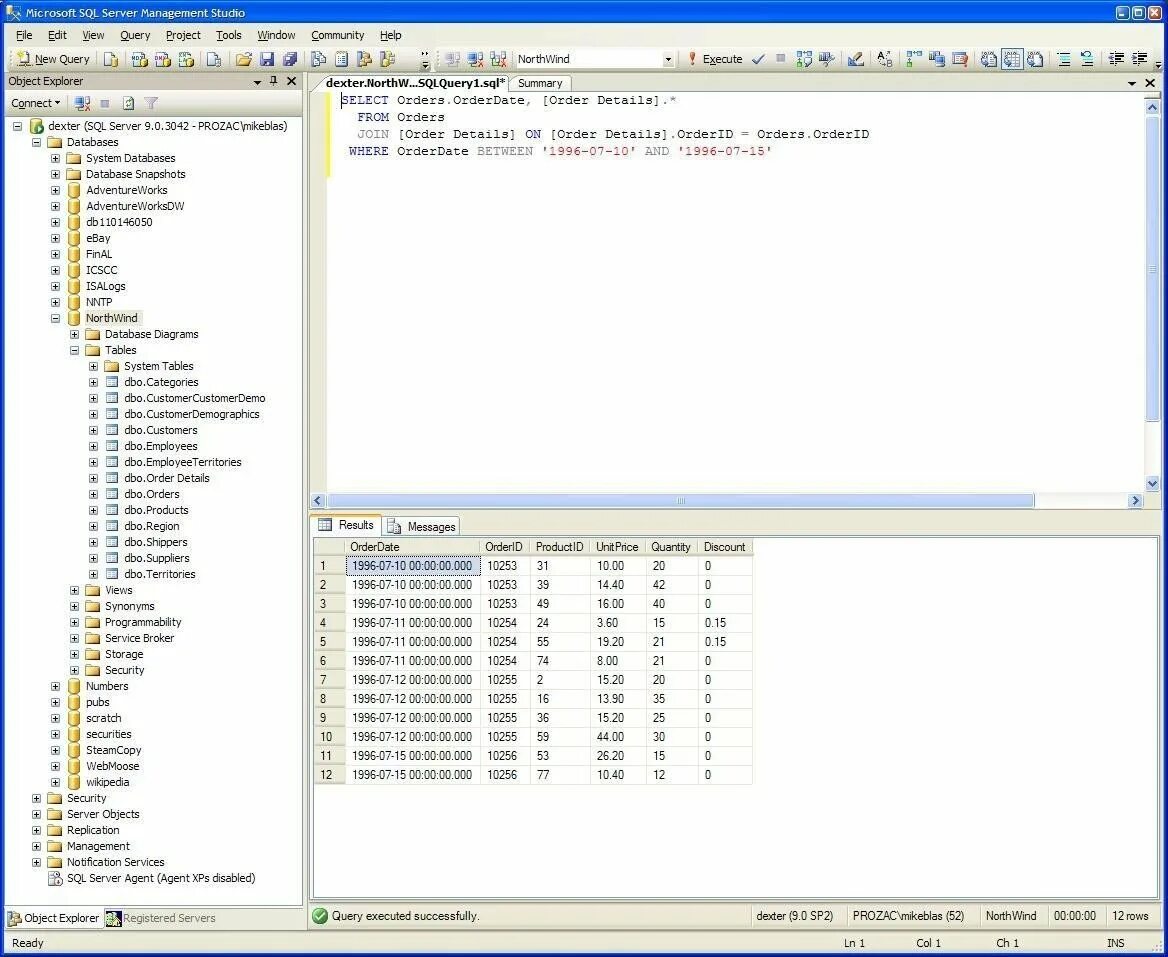The width and height of the screenshot is (1168, 957).
Task: Click the Analysis Services XMLA Query icon
Action: pos(186,59)
